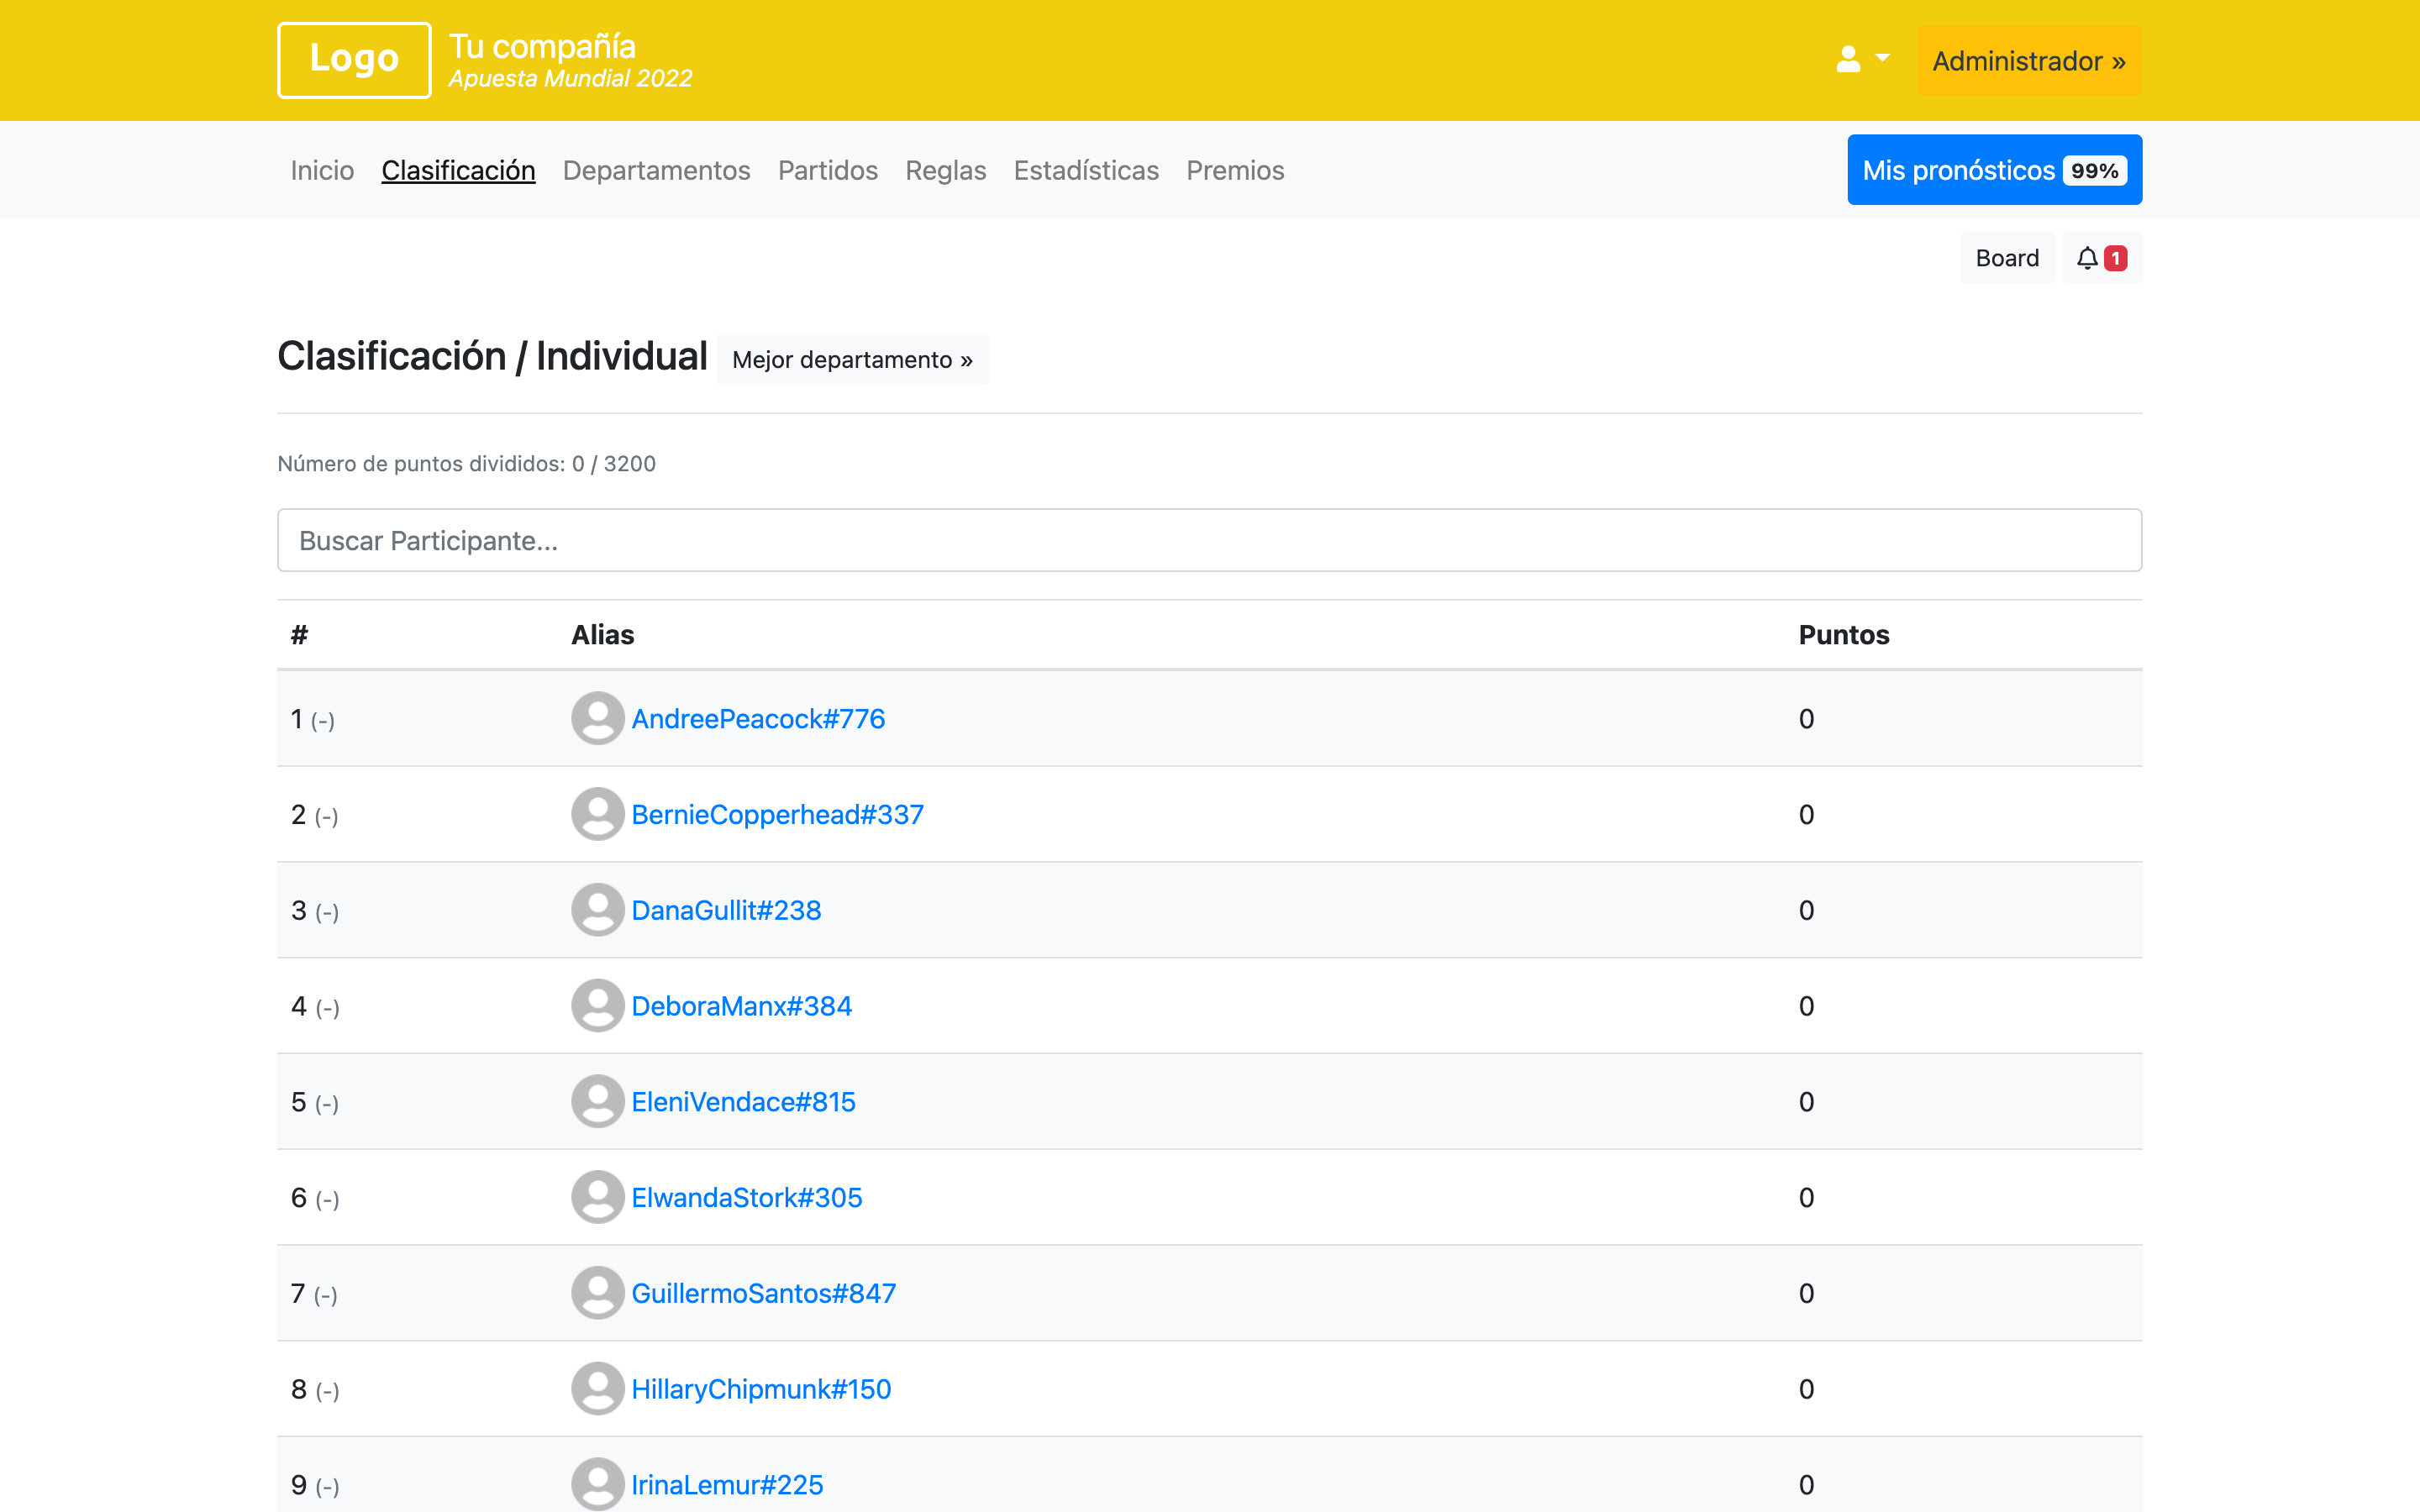Click EleniVendace#815 avatar icon
Viewport: 2420px width, 1512px height.
(x=598, y=1101)
